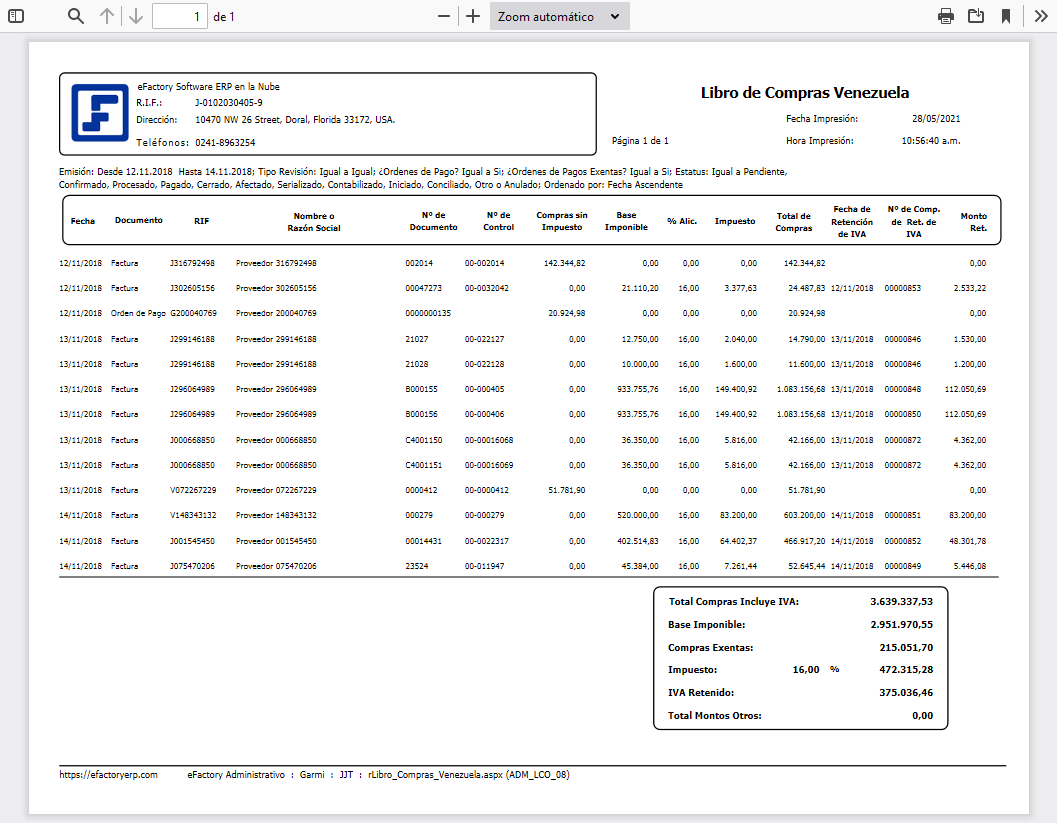Zoom in with the plus button
This screenshot has height=823, width=1057.
pyautogui.click(x=473, y=16)
